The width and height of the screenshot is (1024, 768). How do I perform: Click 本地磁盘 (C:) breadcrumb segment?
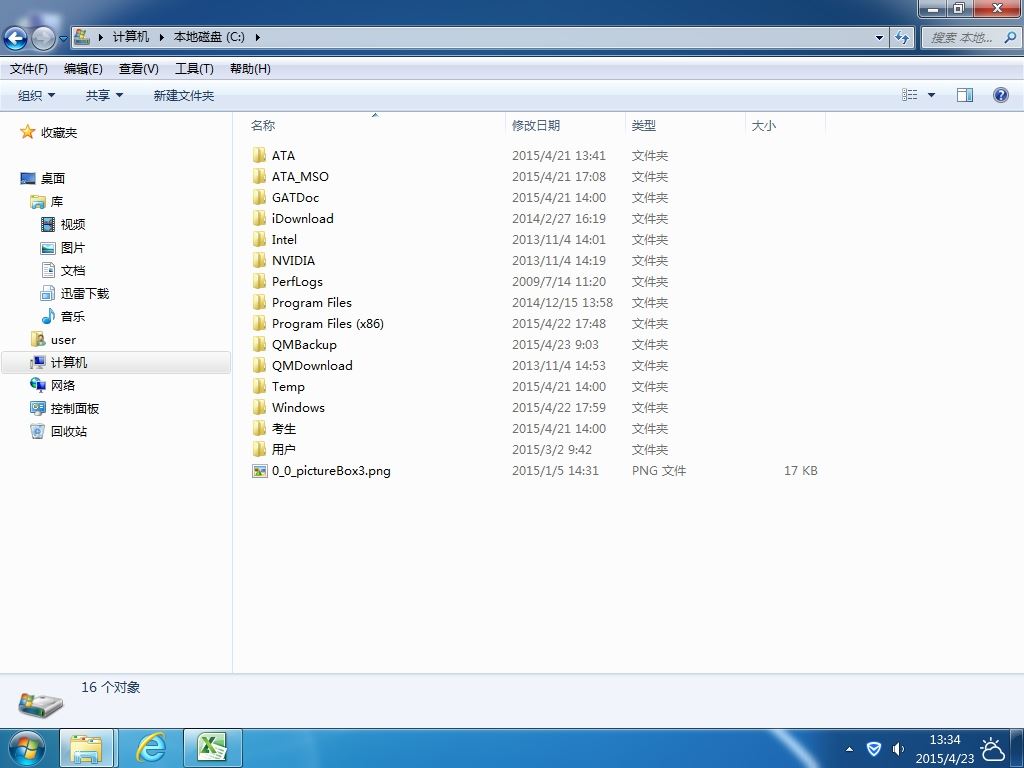tap(209, 37)
